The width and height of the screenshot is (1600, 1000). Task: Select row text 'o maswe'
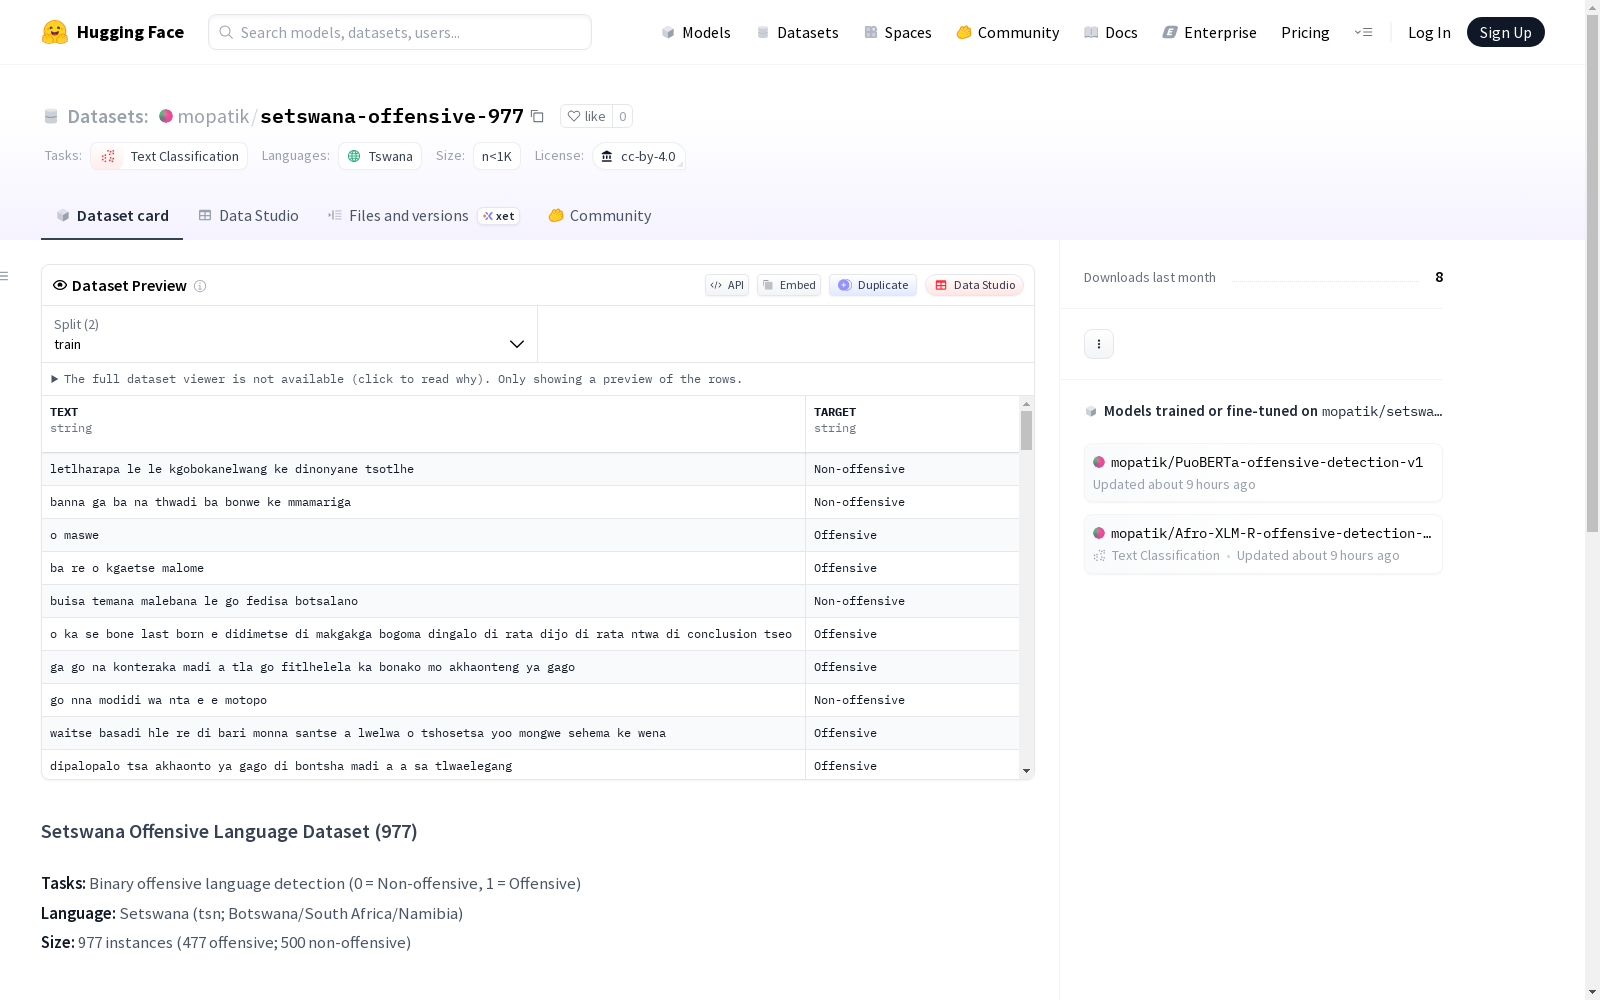click(74, 535)
